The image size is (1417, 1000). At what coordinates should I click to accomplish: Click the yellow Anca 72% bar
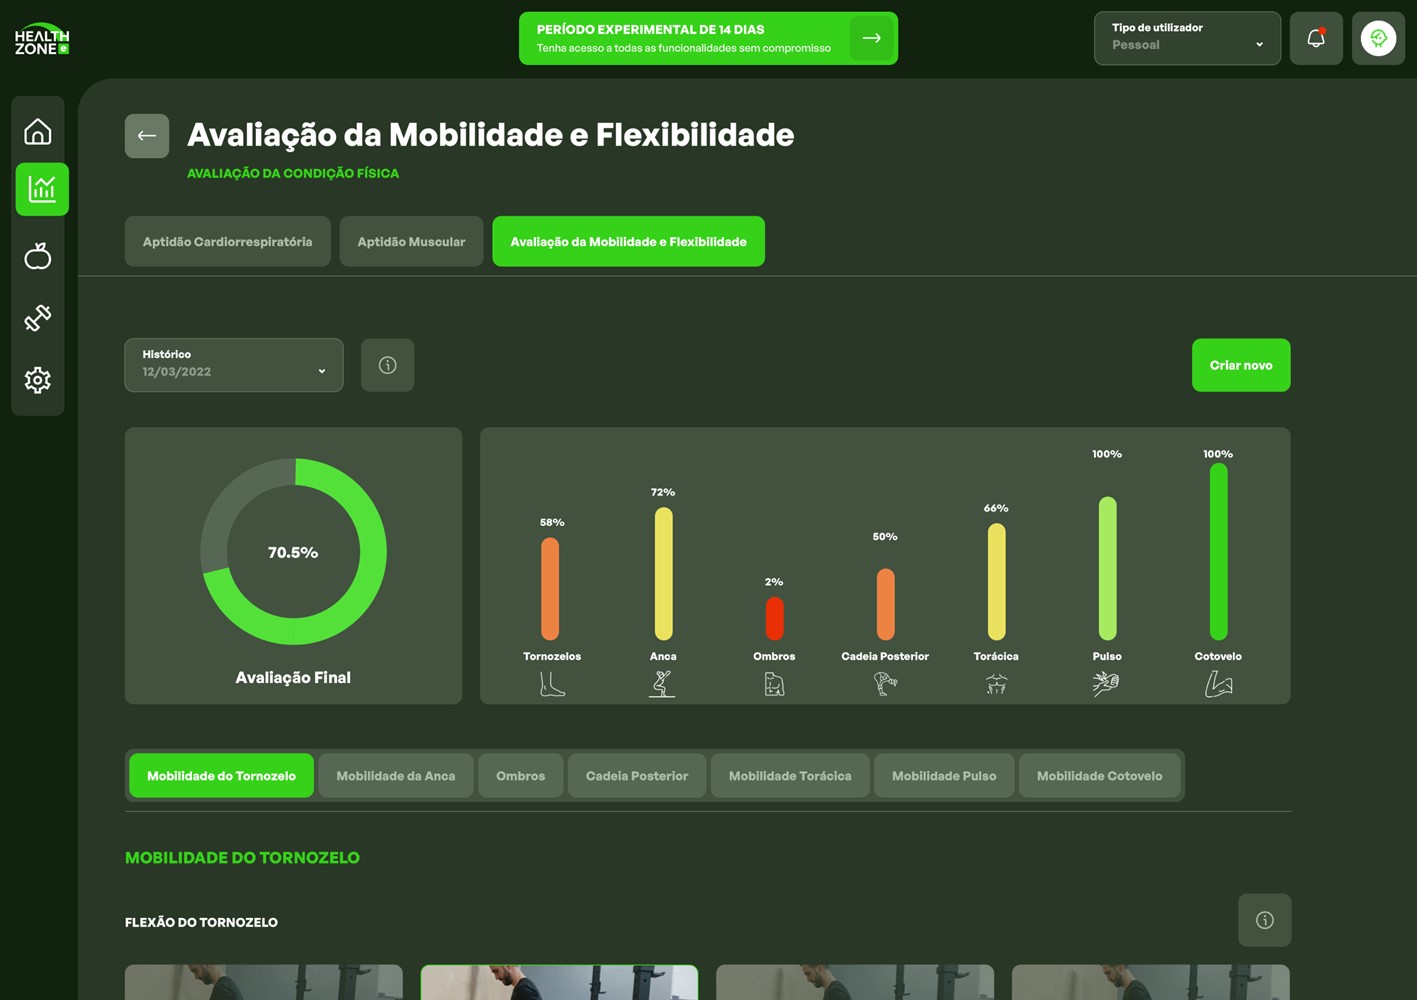coord(663,573)
